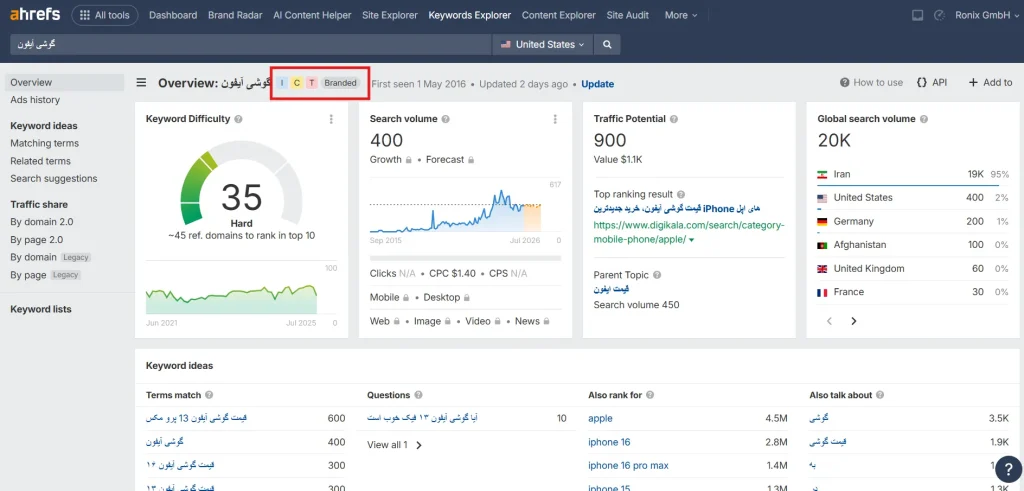Image resolution: width=1024 pixels, height=491 pixels.
Task: Open the Ronix GmbH account menu
Action: point(987,15)
